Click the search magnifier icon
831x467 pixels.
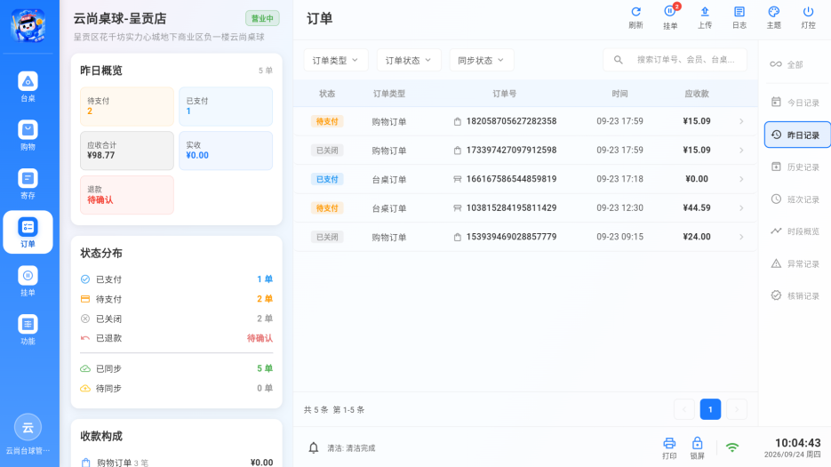[618, 60]
